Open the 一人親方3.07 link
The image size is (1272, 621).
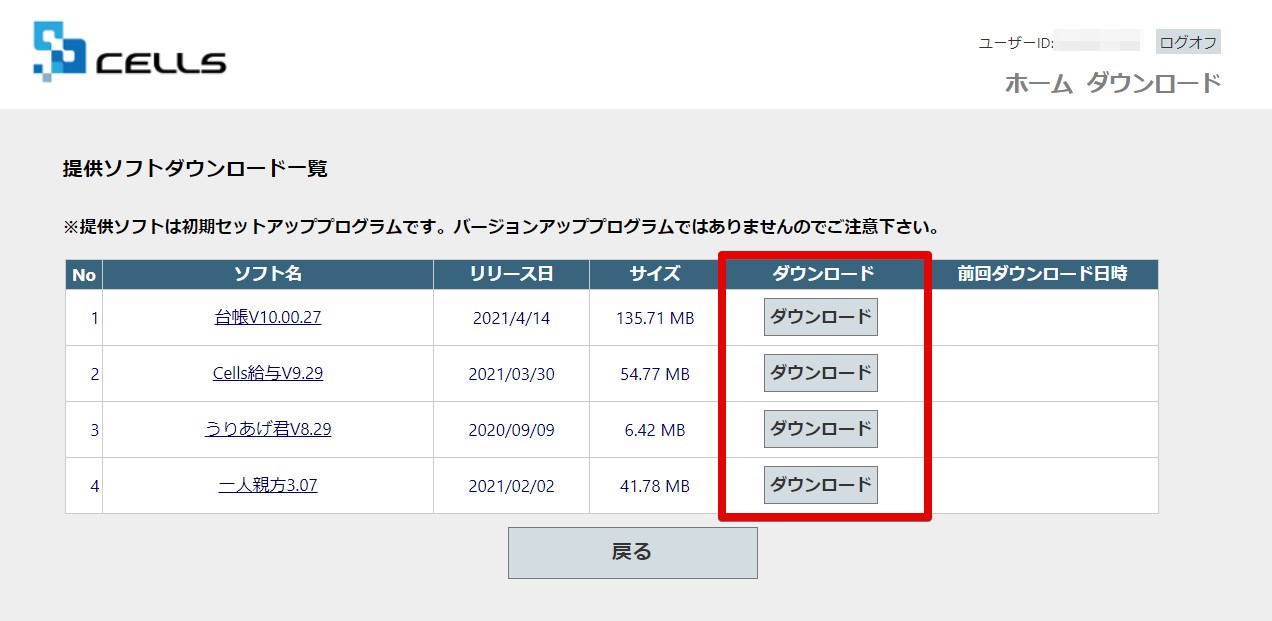pyautogui.click(x=268, y=485)
